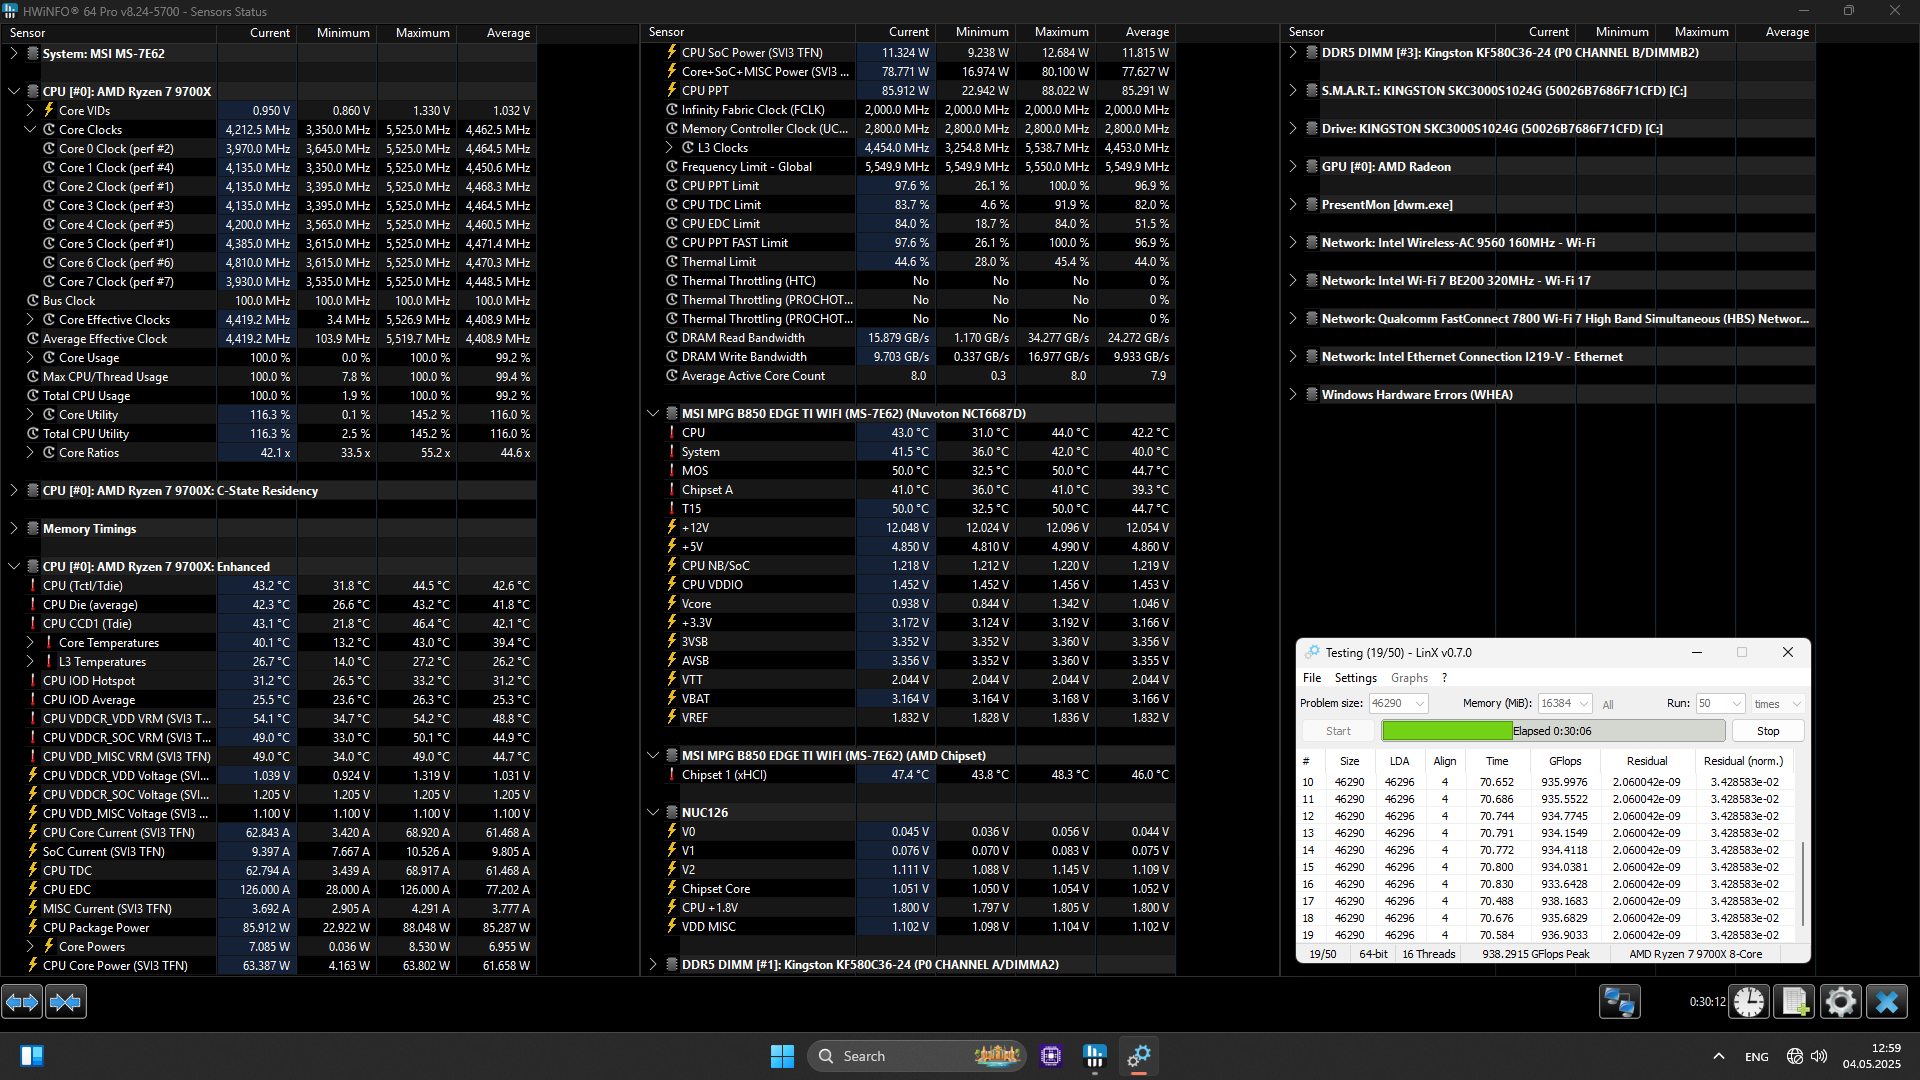The width and height of the screenshot is (1920, 1080).
Task: Open the Memory (MiB) dropdown in LinX
Action: (x=1583, y=704)
